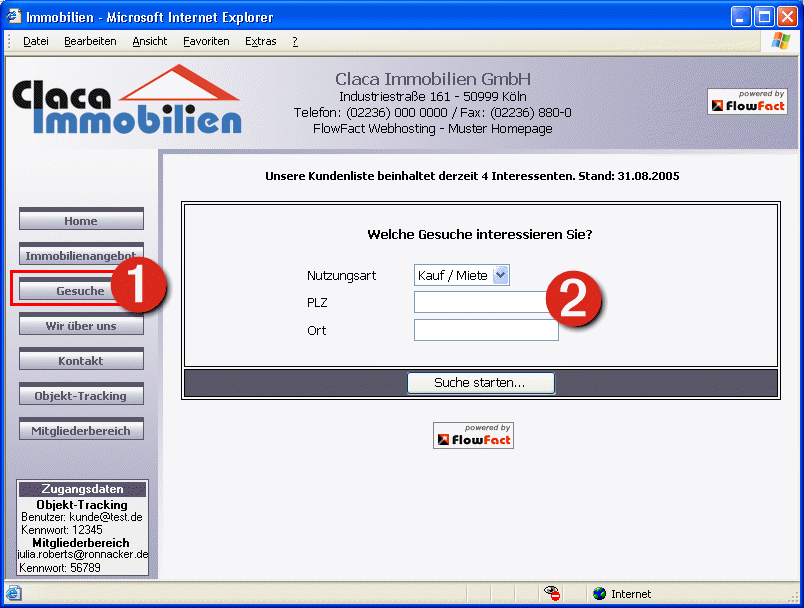
Task: Focus the Ort input field
Action: point(486,330)
